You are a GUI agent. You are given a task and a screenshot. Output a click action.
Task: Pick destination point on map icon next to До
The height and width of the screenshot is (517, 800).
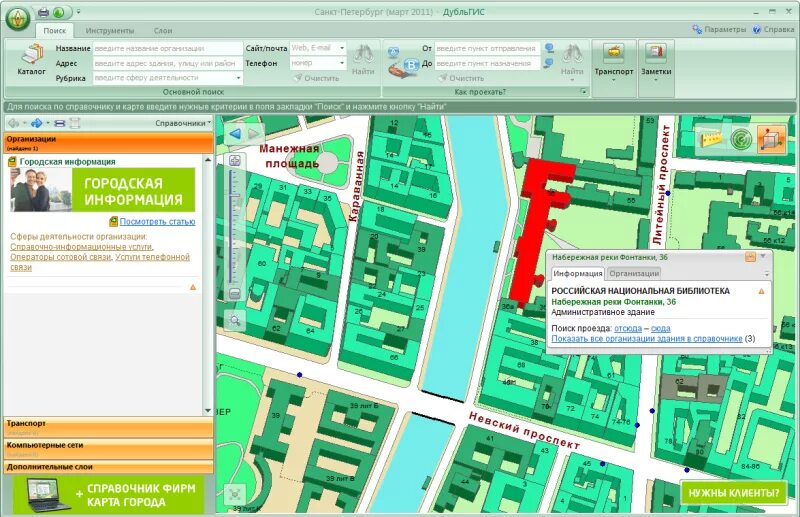pyautogui.click(x=549, y=63)
